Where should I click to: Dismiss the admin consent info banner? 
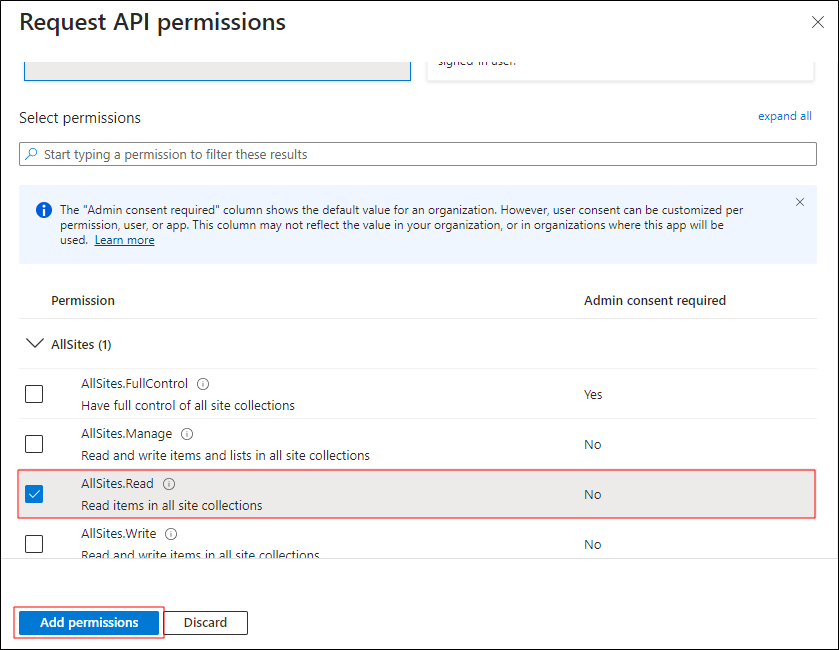point(800,202)
